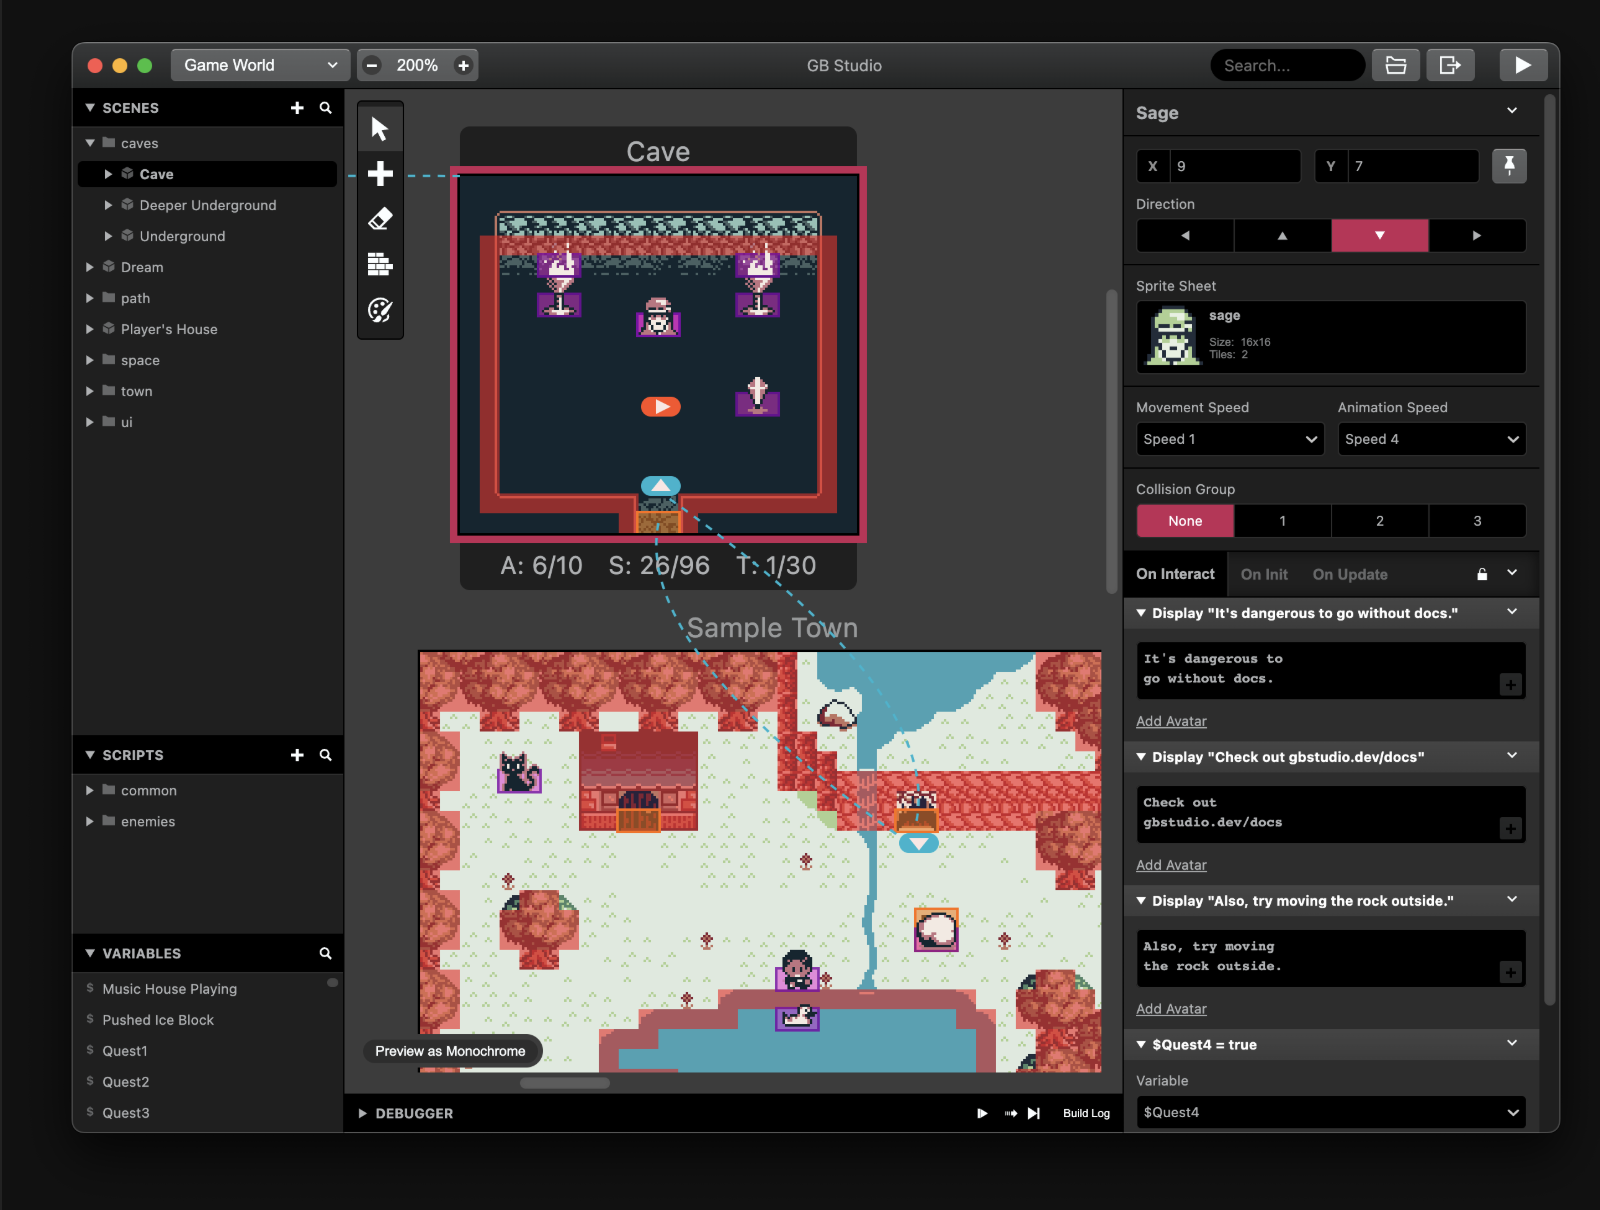The height and width of the screenshot is (1210, 1600).
Task: Increase zoom with the plus stepper
Action: pyautogui.click(x=463, y=64)
